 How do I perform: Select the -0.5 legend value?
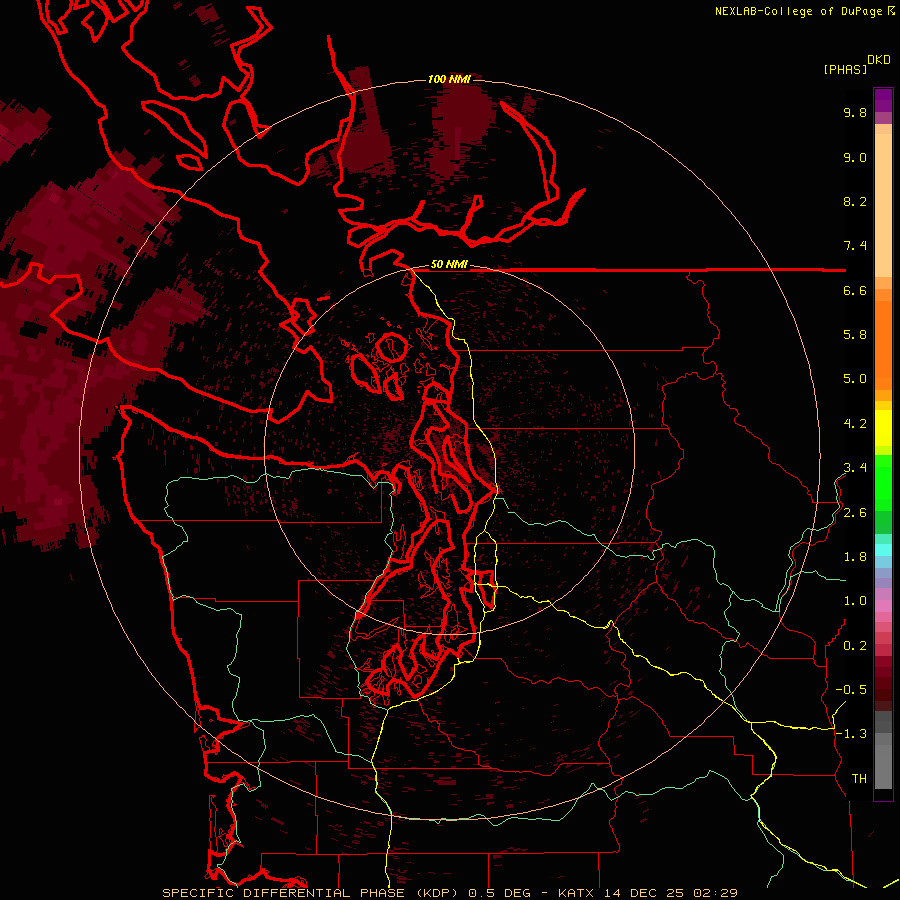tap(851, 690)
